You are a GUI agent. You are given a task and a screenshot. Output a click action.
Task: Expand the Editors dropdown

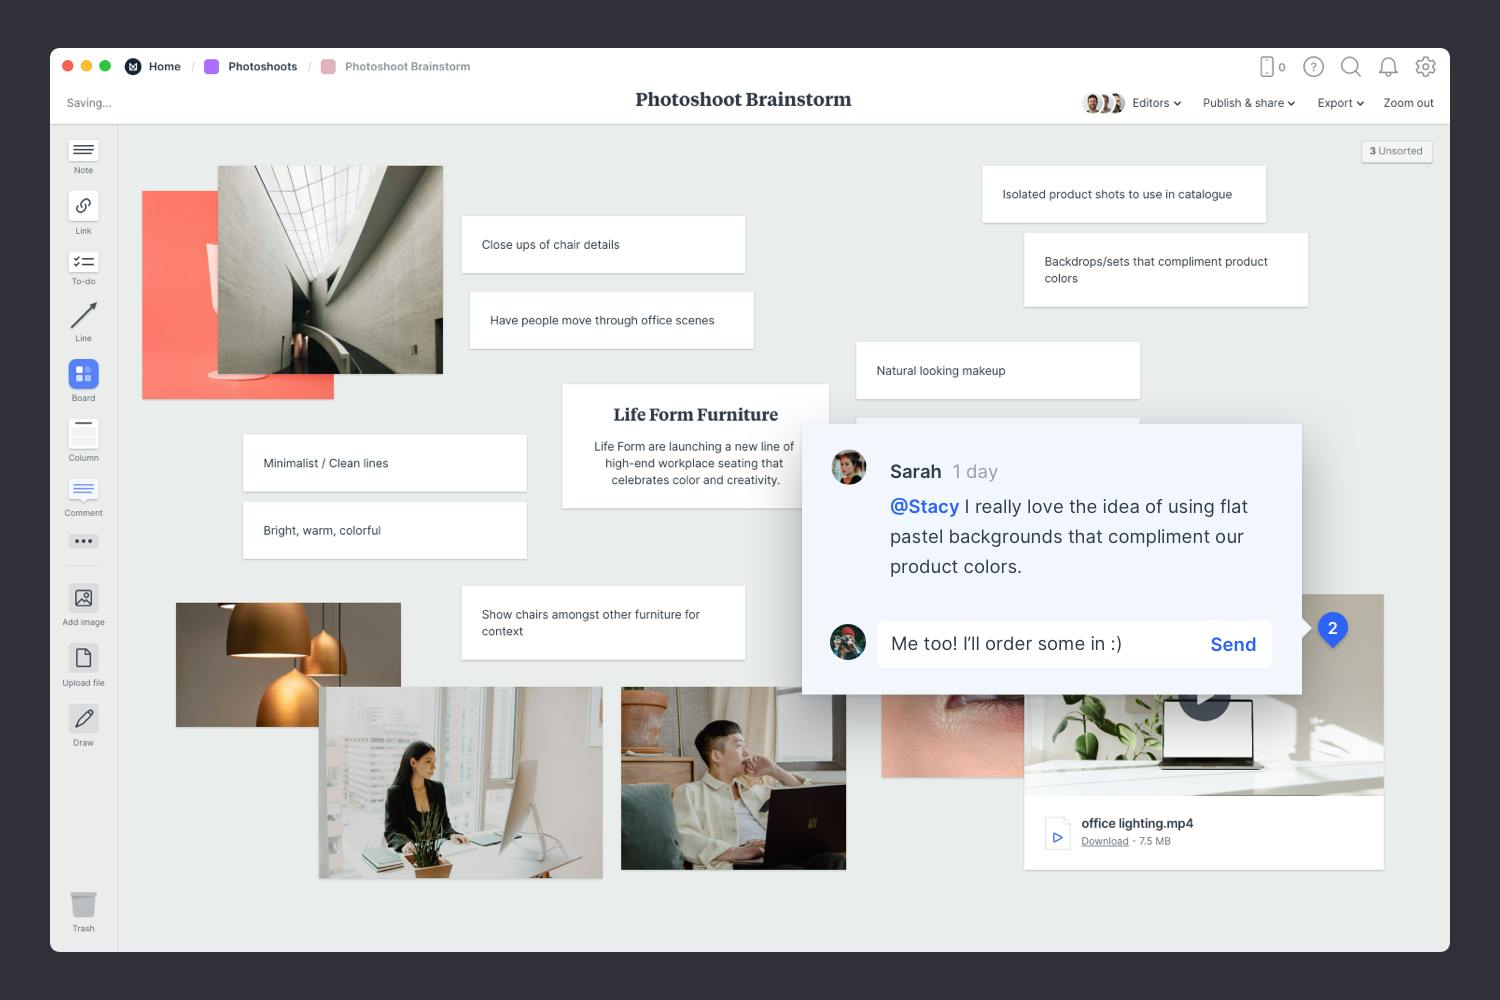coord(1155,103)
